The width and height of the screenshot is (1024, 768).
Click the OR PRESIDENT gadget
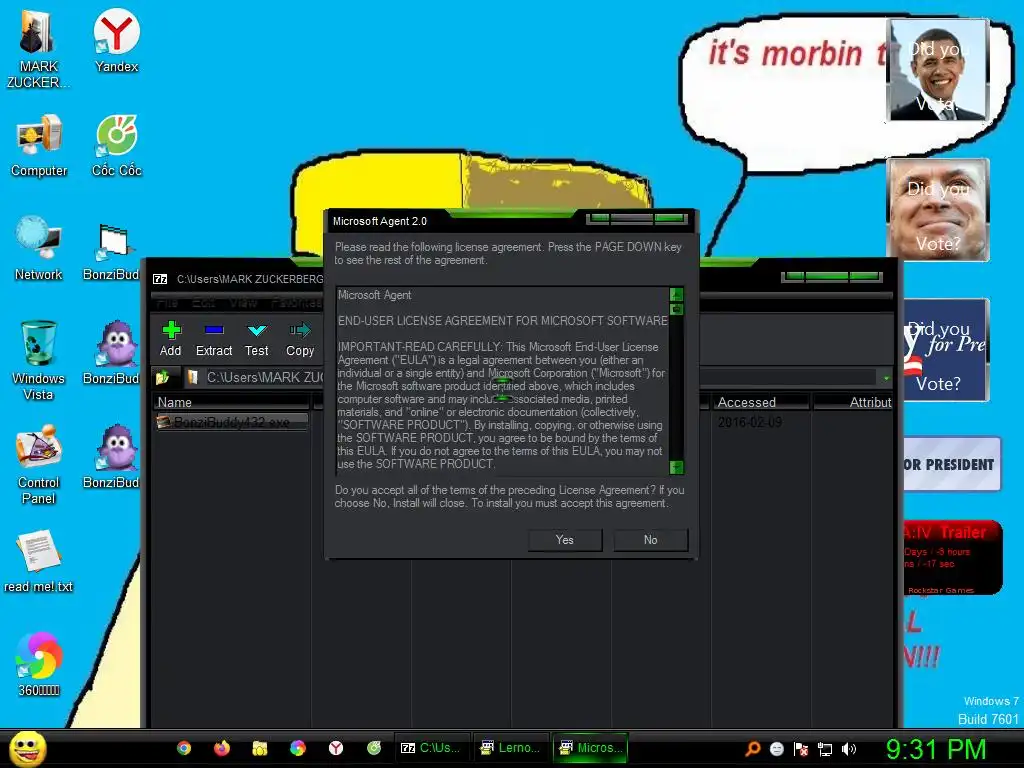[952, 464]
